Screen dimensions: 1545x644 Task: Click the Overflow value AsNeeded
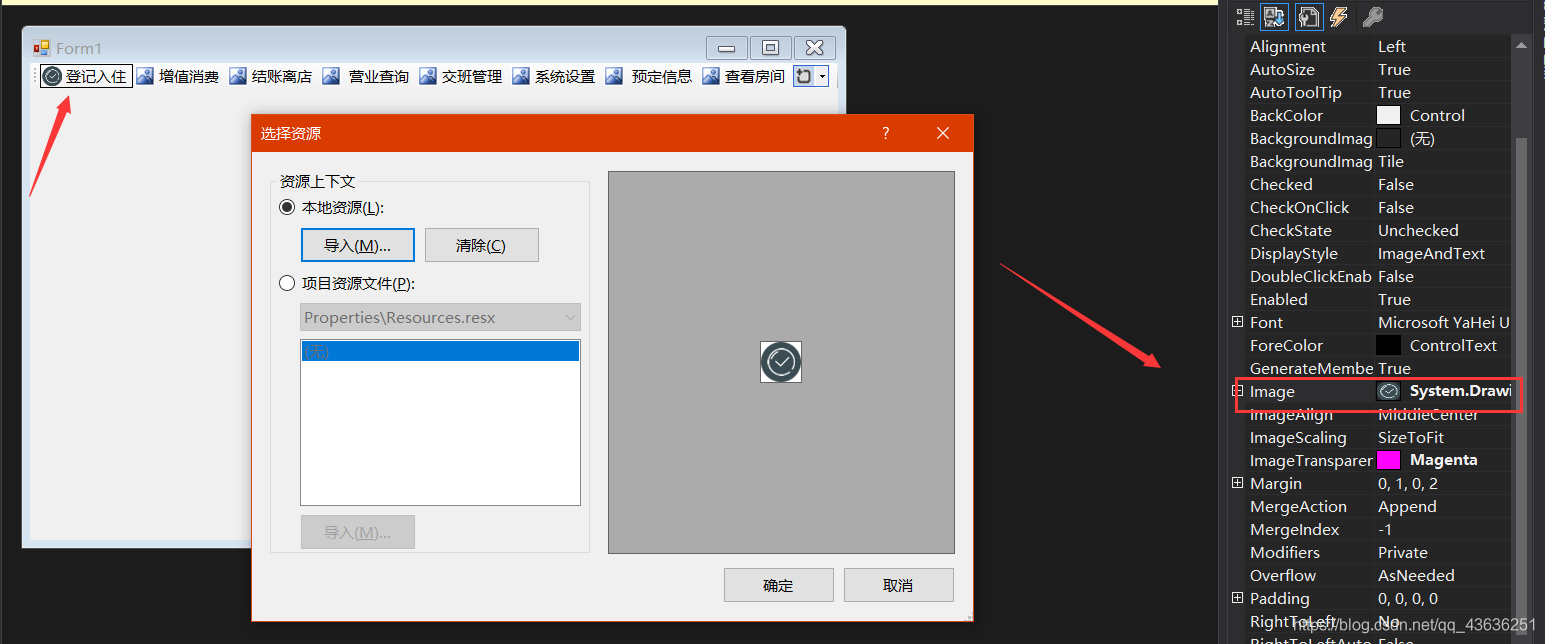pyautogui.click(x=1416, y=575)
